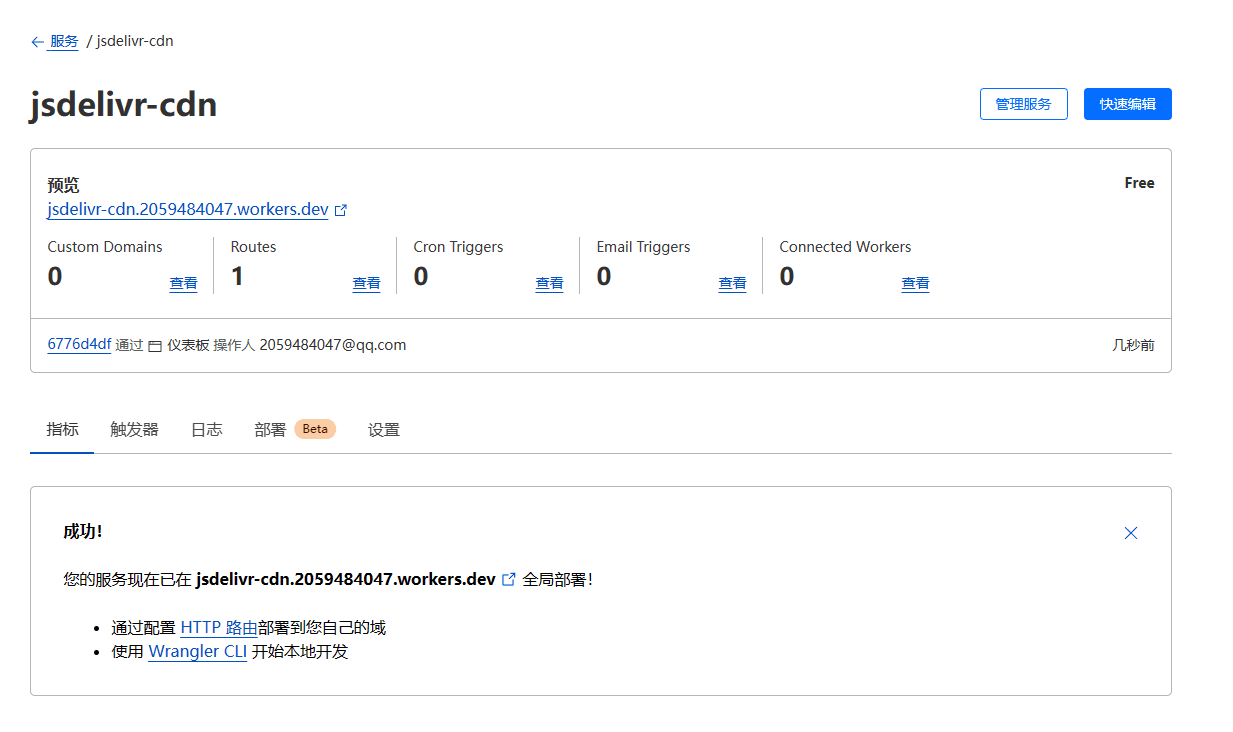Switch to the 设置 tab

pyautogui.click(x=384, y=430)
